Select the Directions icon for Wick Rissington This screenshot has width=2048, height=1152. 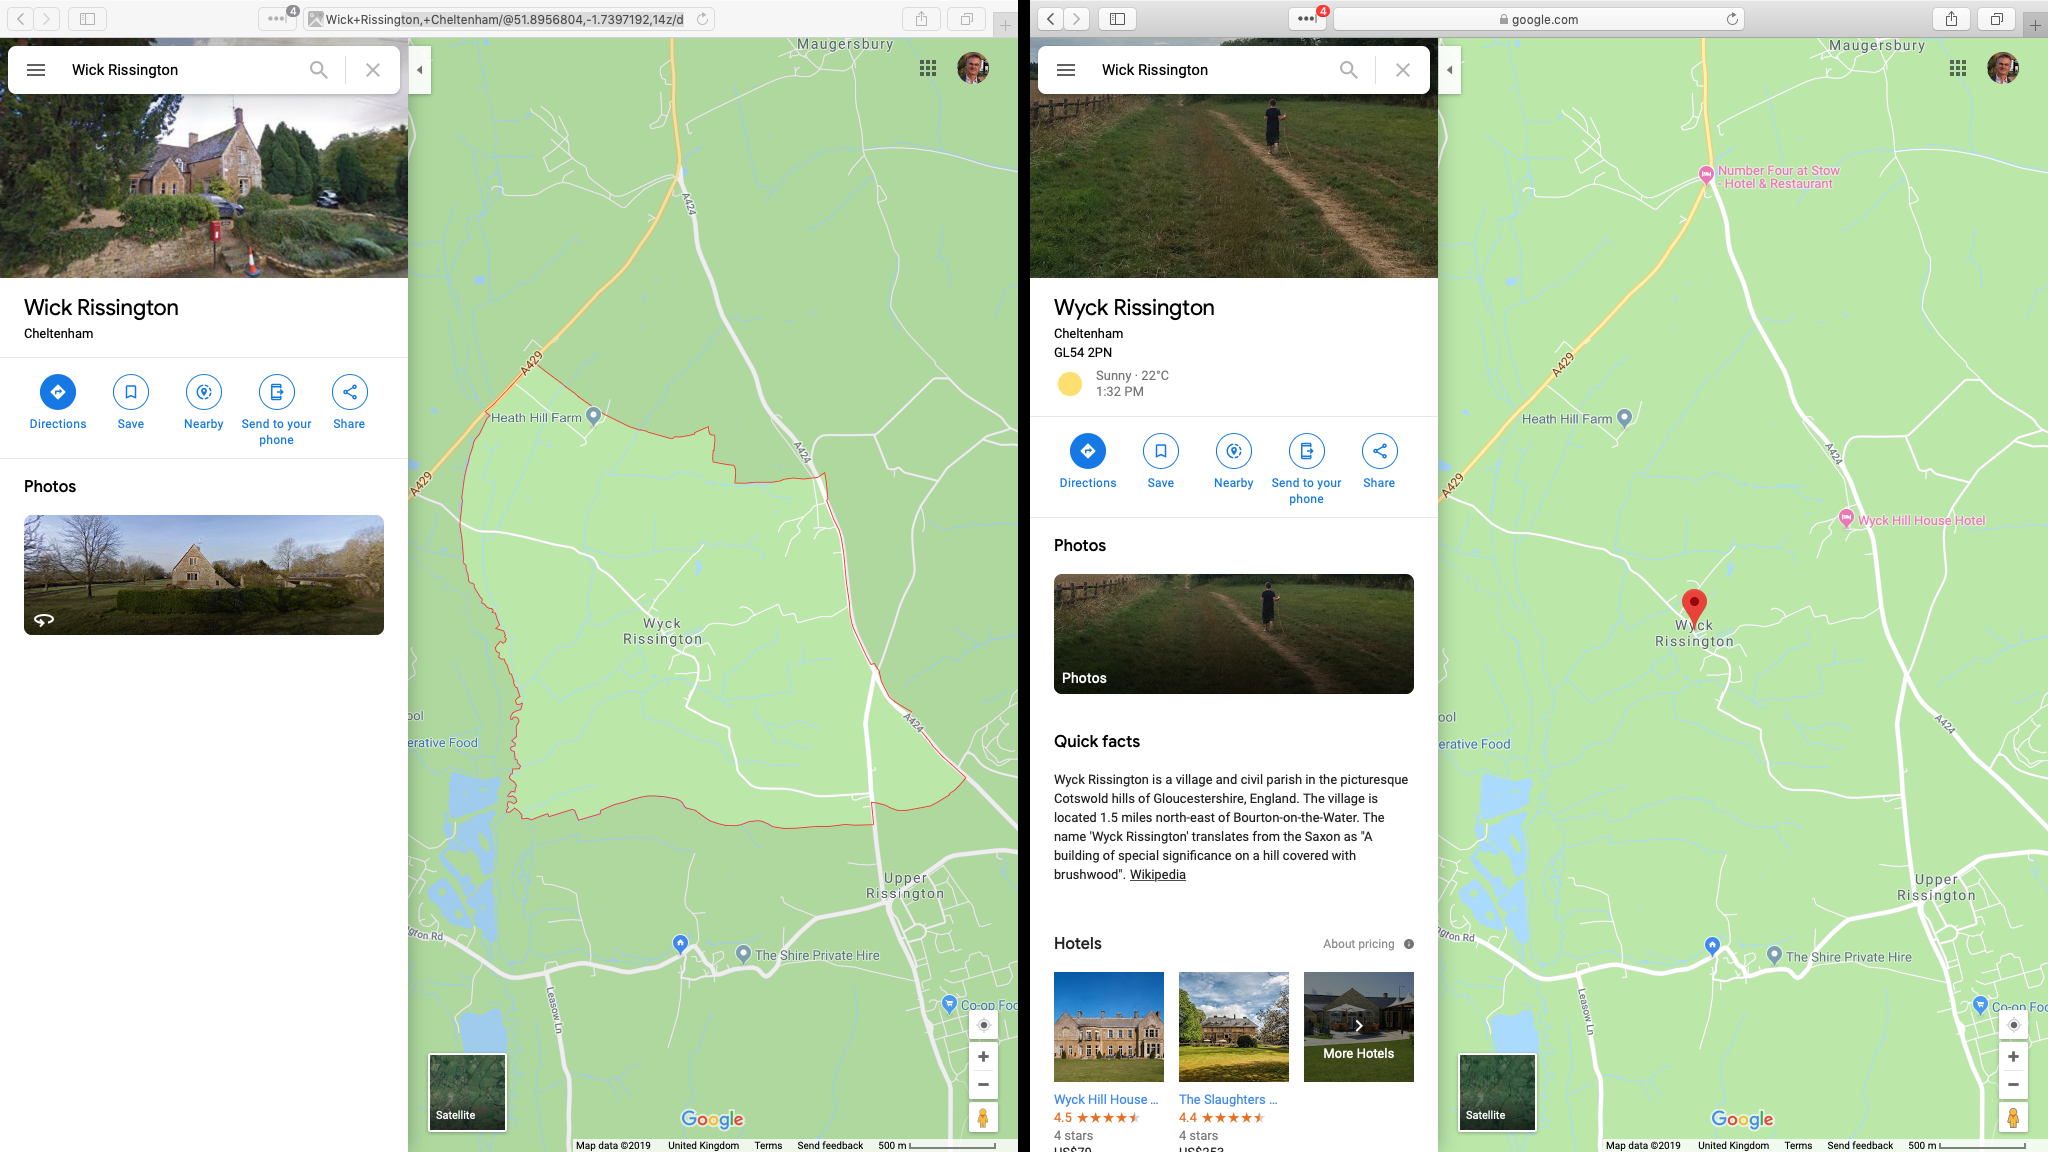57,393
